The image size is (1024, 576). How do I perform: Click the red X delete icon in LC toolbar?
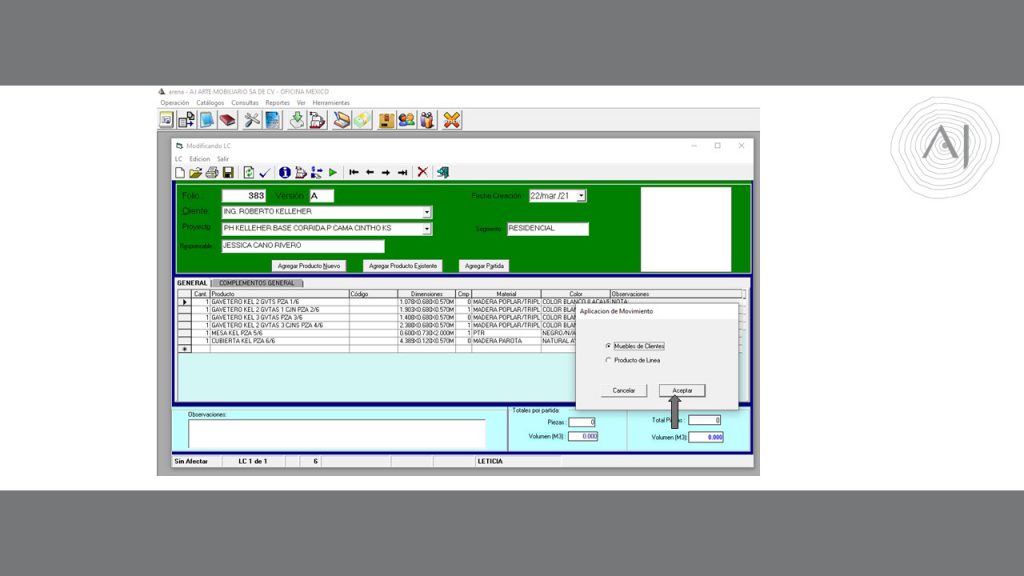tap(422, 172)
